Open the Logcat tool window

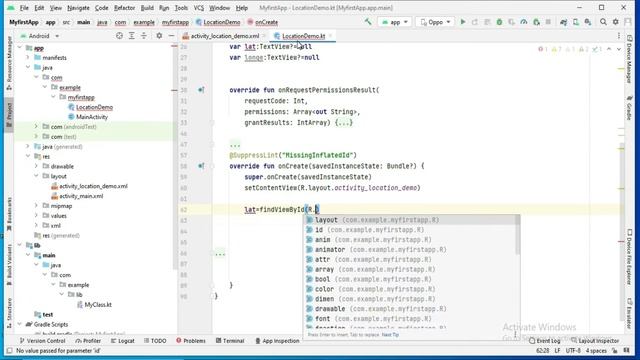[x=122, y=340]
